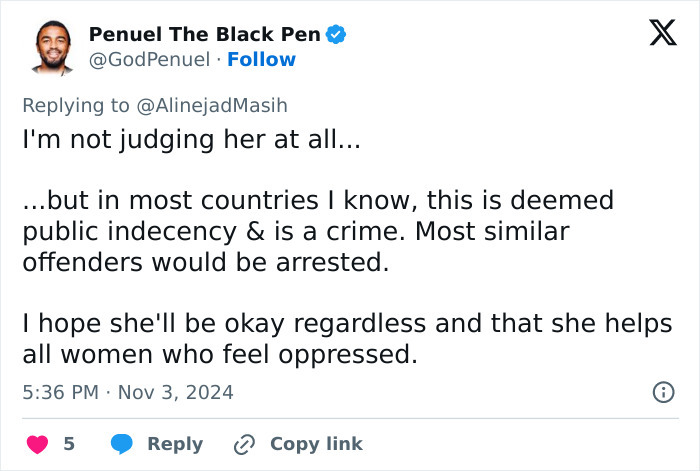Click the blue verified badge
This screenshot has height=471, width=700.
click(x=337, y=35)
